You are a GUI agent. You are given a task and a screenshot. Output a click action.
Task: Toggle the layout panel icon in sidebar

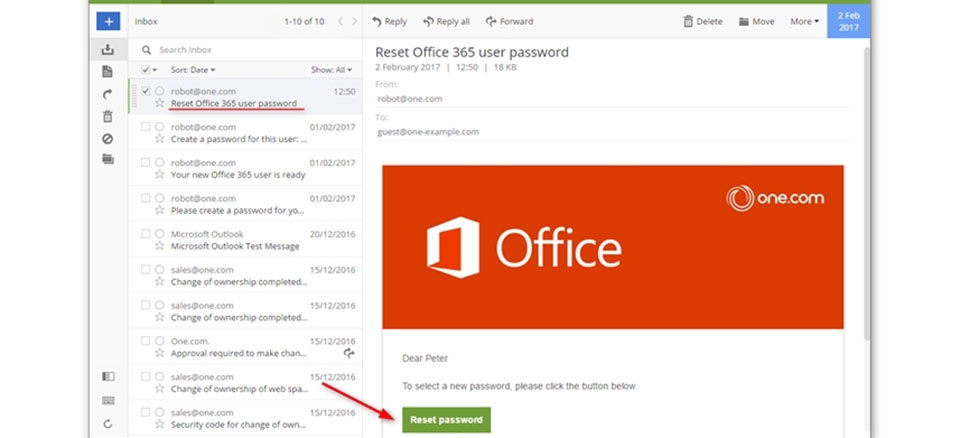coord(108,377)
